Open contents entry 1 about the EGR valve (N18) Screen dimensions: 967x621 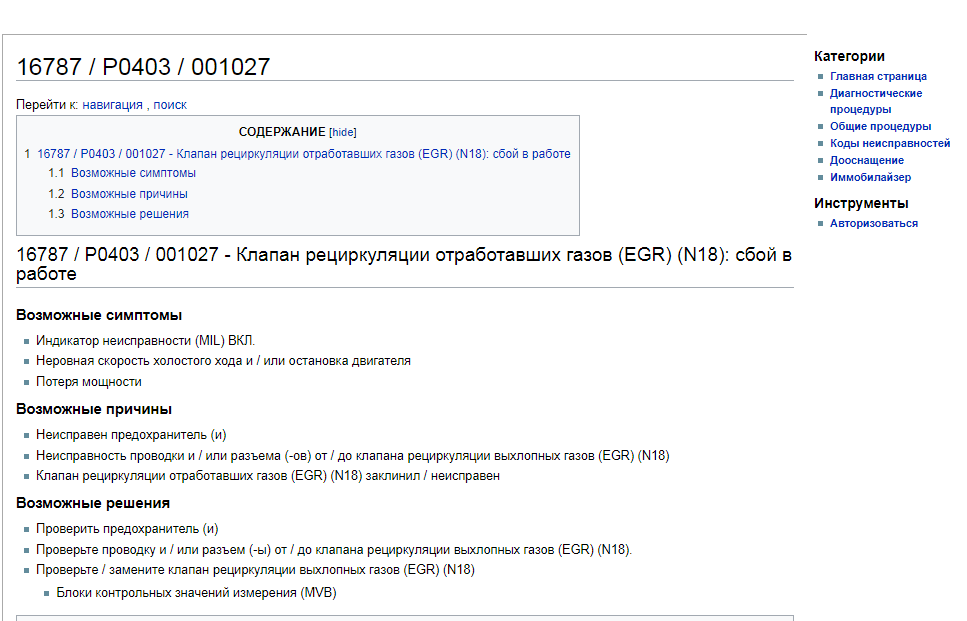[303, 154]
